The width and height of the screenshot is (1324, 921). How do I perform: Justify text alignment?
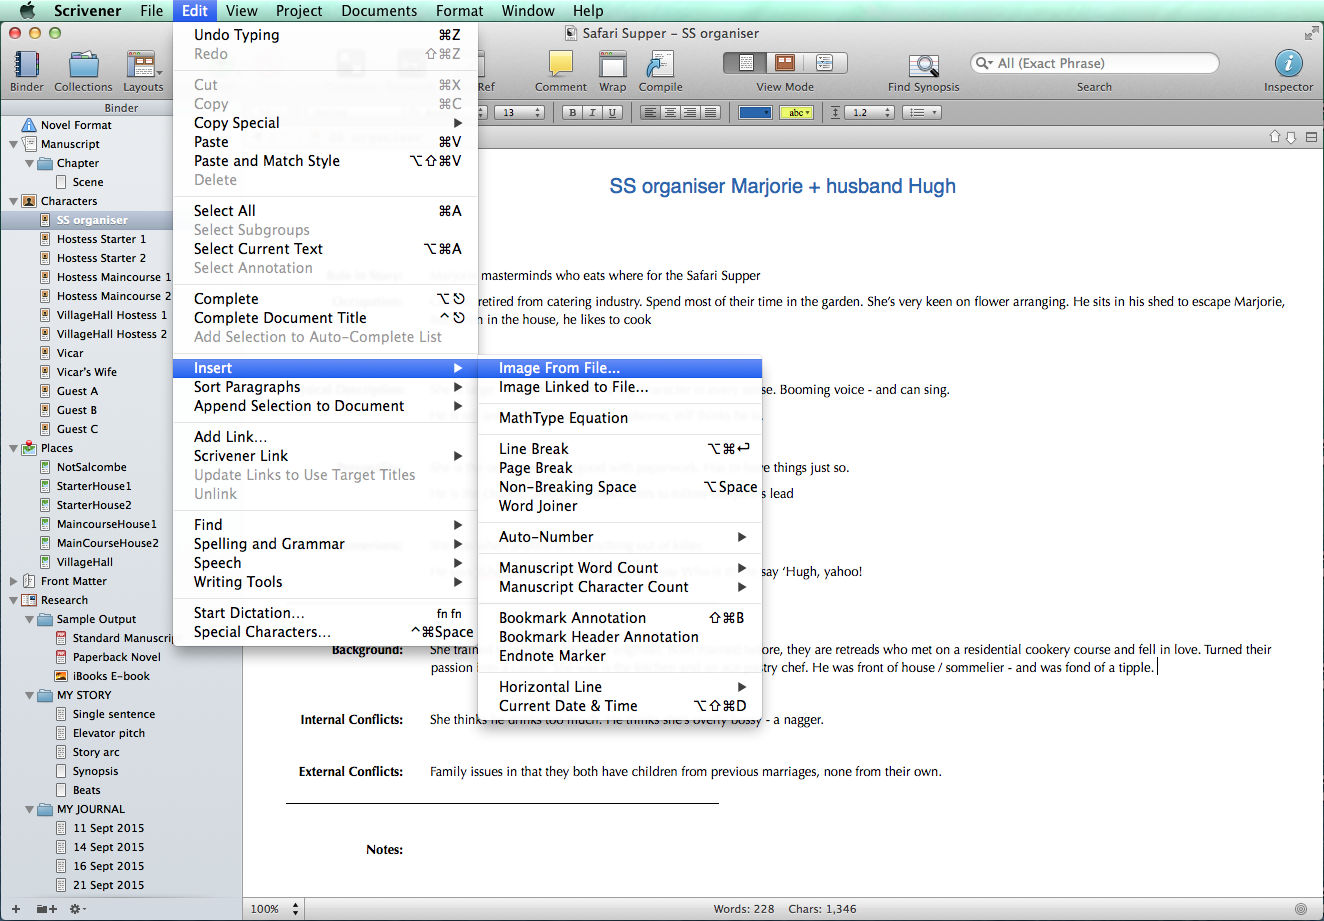tap(710, 113)
